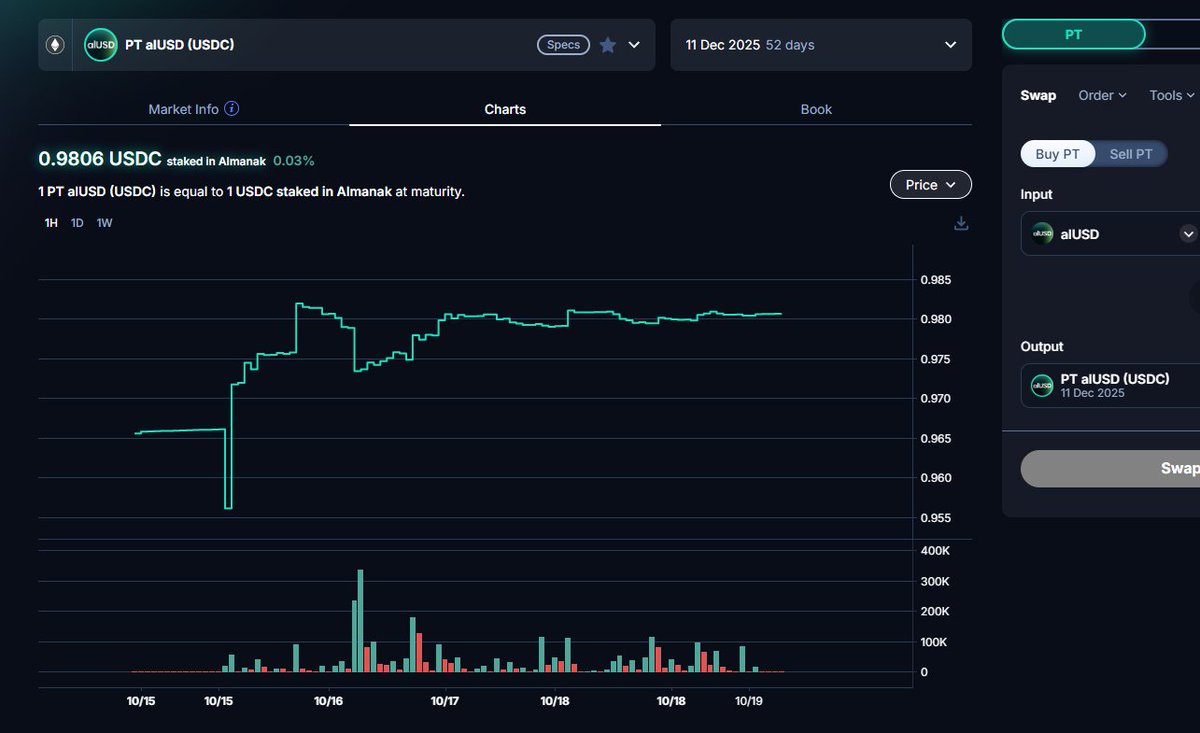Set chart interval to 1D
The height and width of the screenshot is (733, 1200).
(x=77, y=223)
